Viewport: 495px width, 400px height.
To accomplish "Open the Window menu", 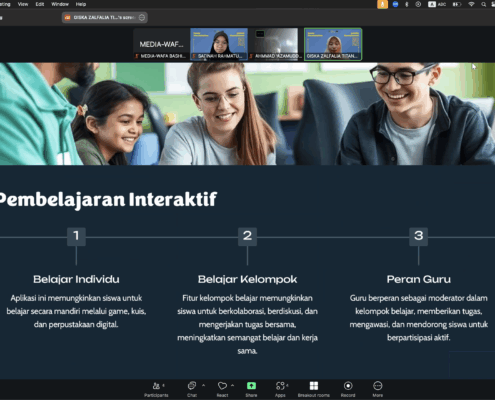I will 60,4.
